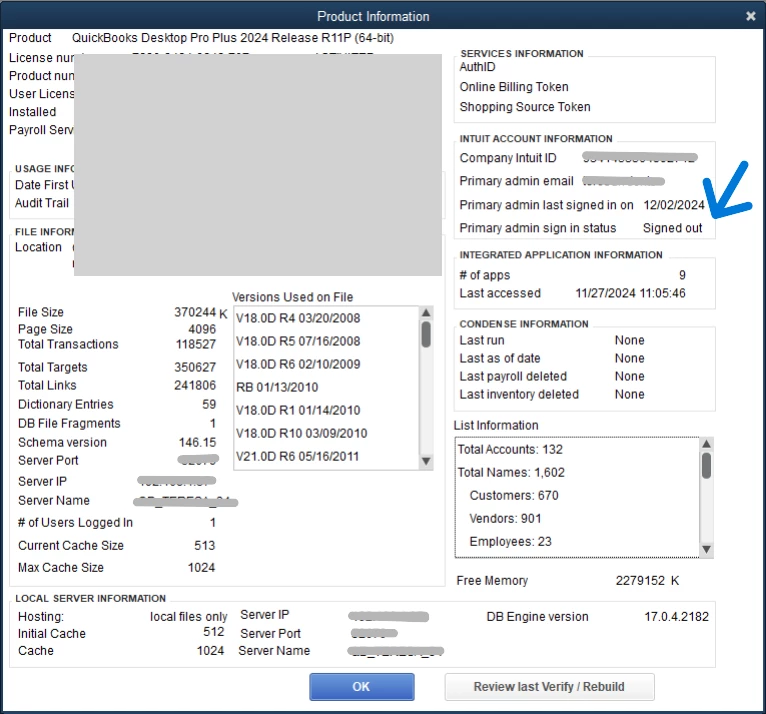Close the Product Information dialog
Screen dimensions: 766x714
[751, 16]
